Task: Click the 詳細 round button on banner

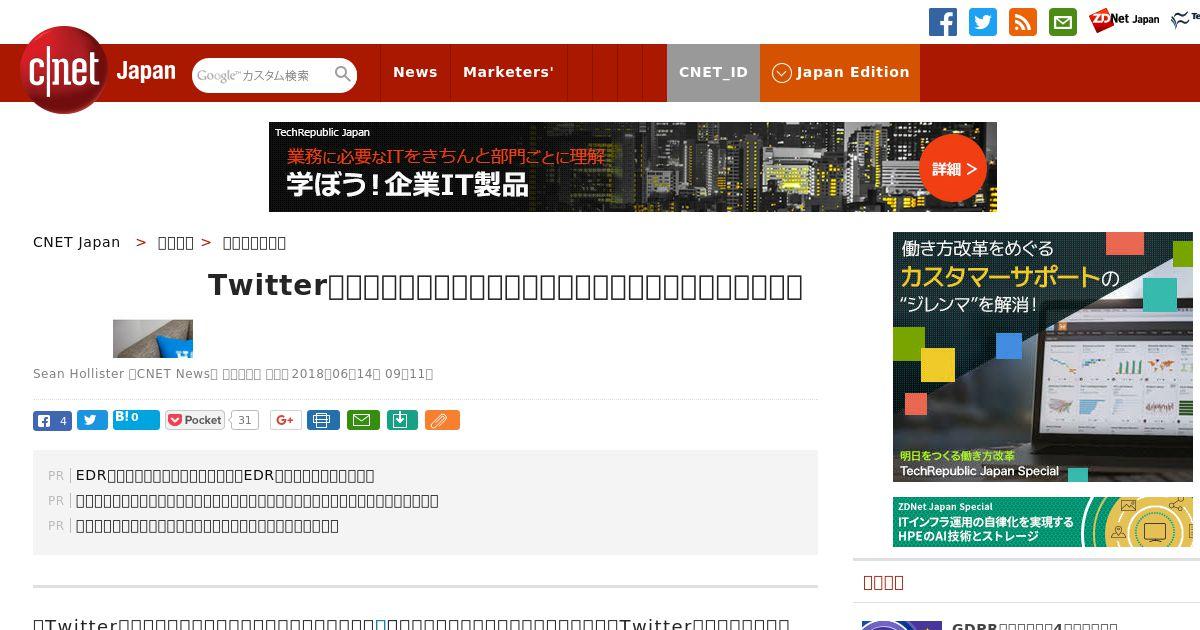Action: (953, 168)
